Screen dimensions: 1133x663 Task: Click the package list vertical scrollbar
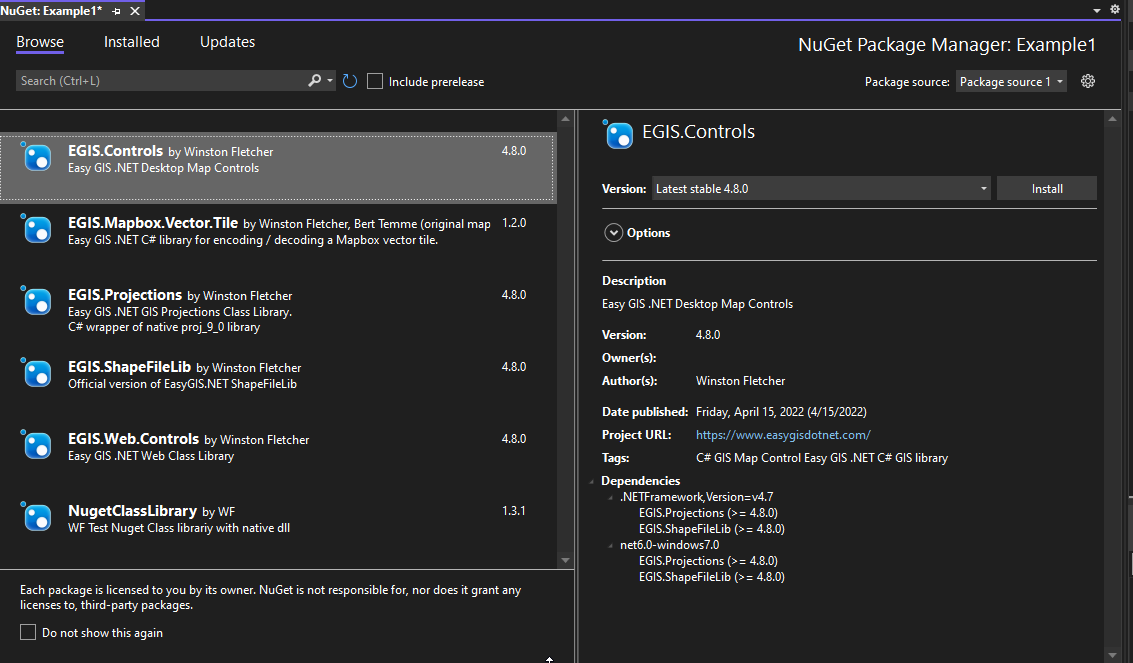pos(565,340)
